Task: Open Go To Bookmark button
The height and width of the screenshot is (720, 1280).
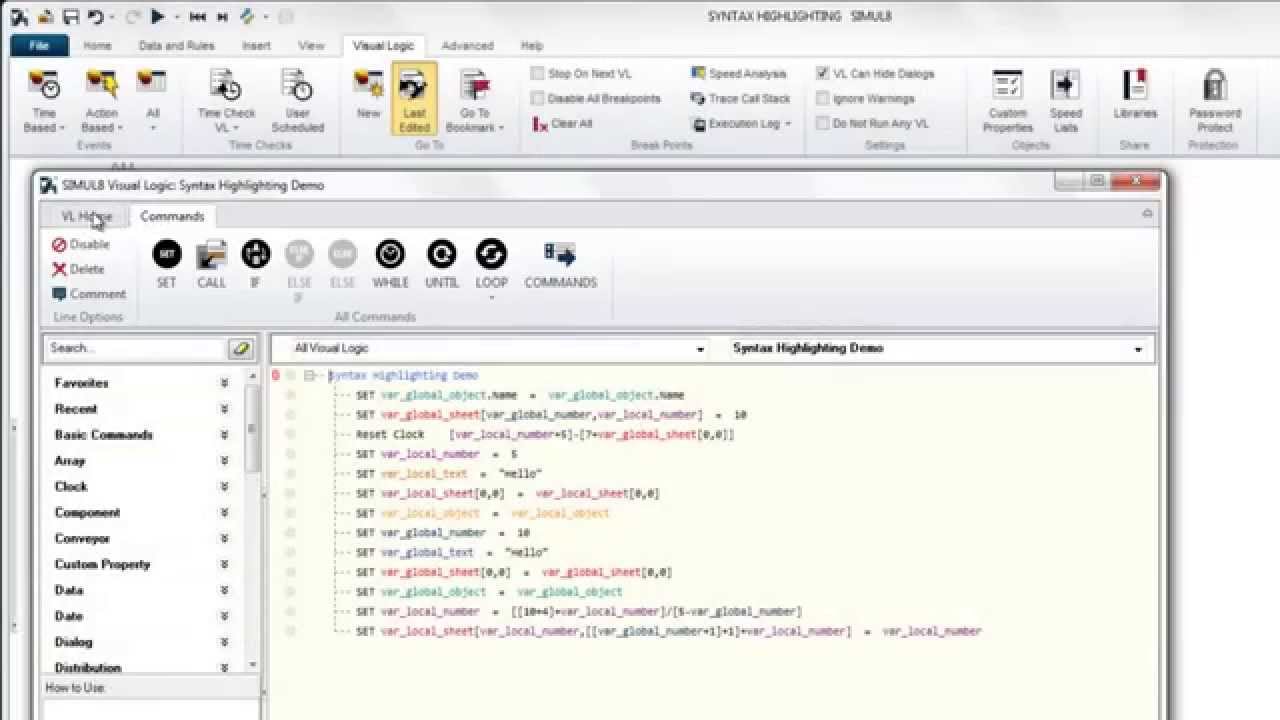Action: pos(474,100)
